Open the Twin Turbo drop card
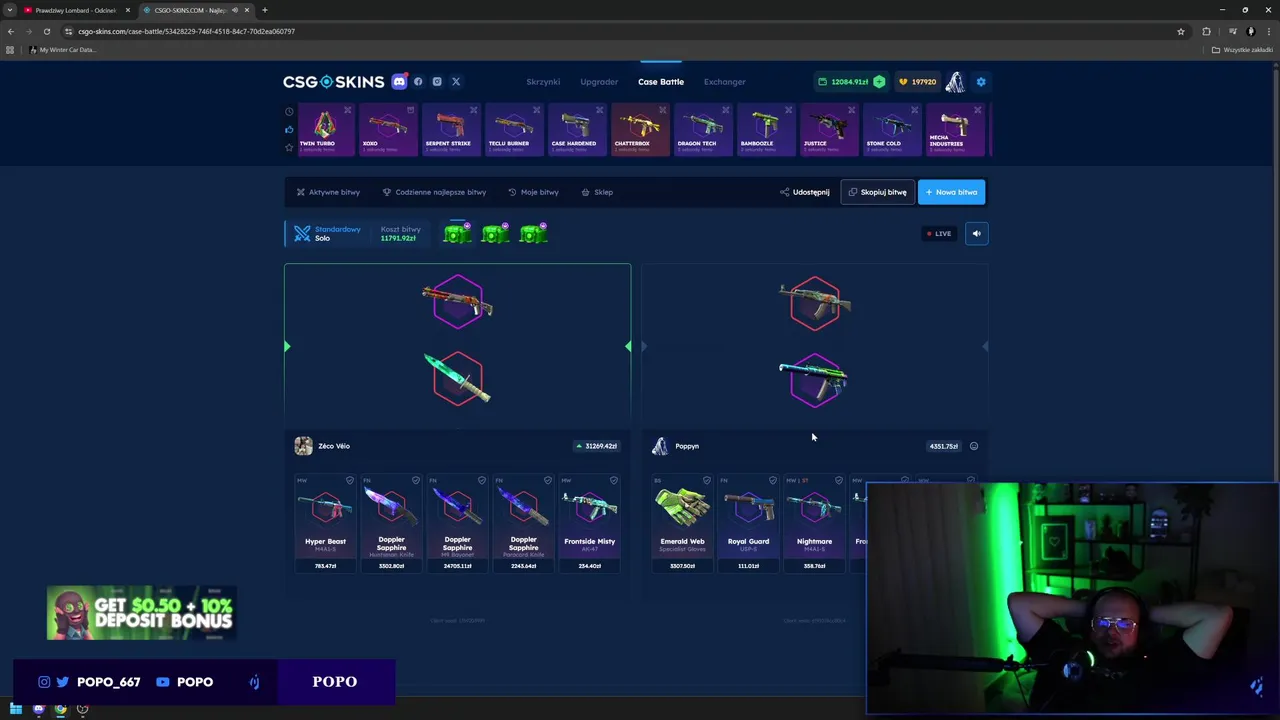The height and width of the screenshot is (720, 1280). pyautogui.click(x=325, y=130)
